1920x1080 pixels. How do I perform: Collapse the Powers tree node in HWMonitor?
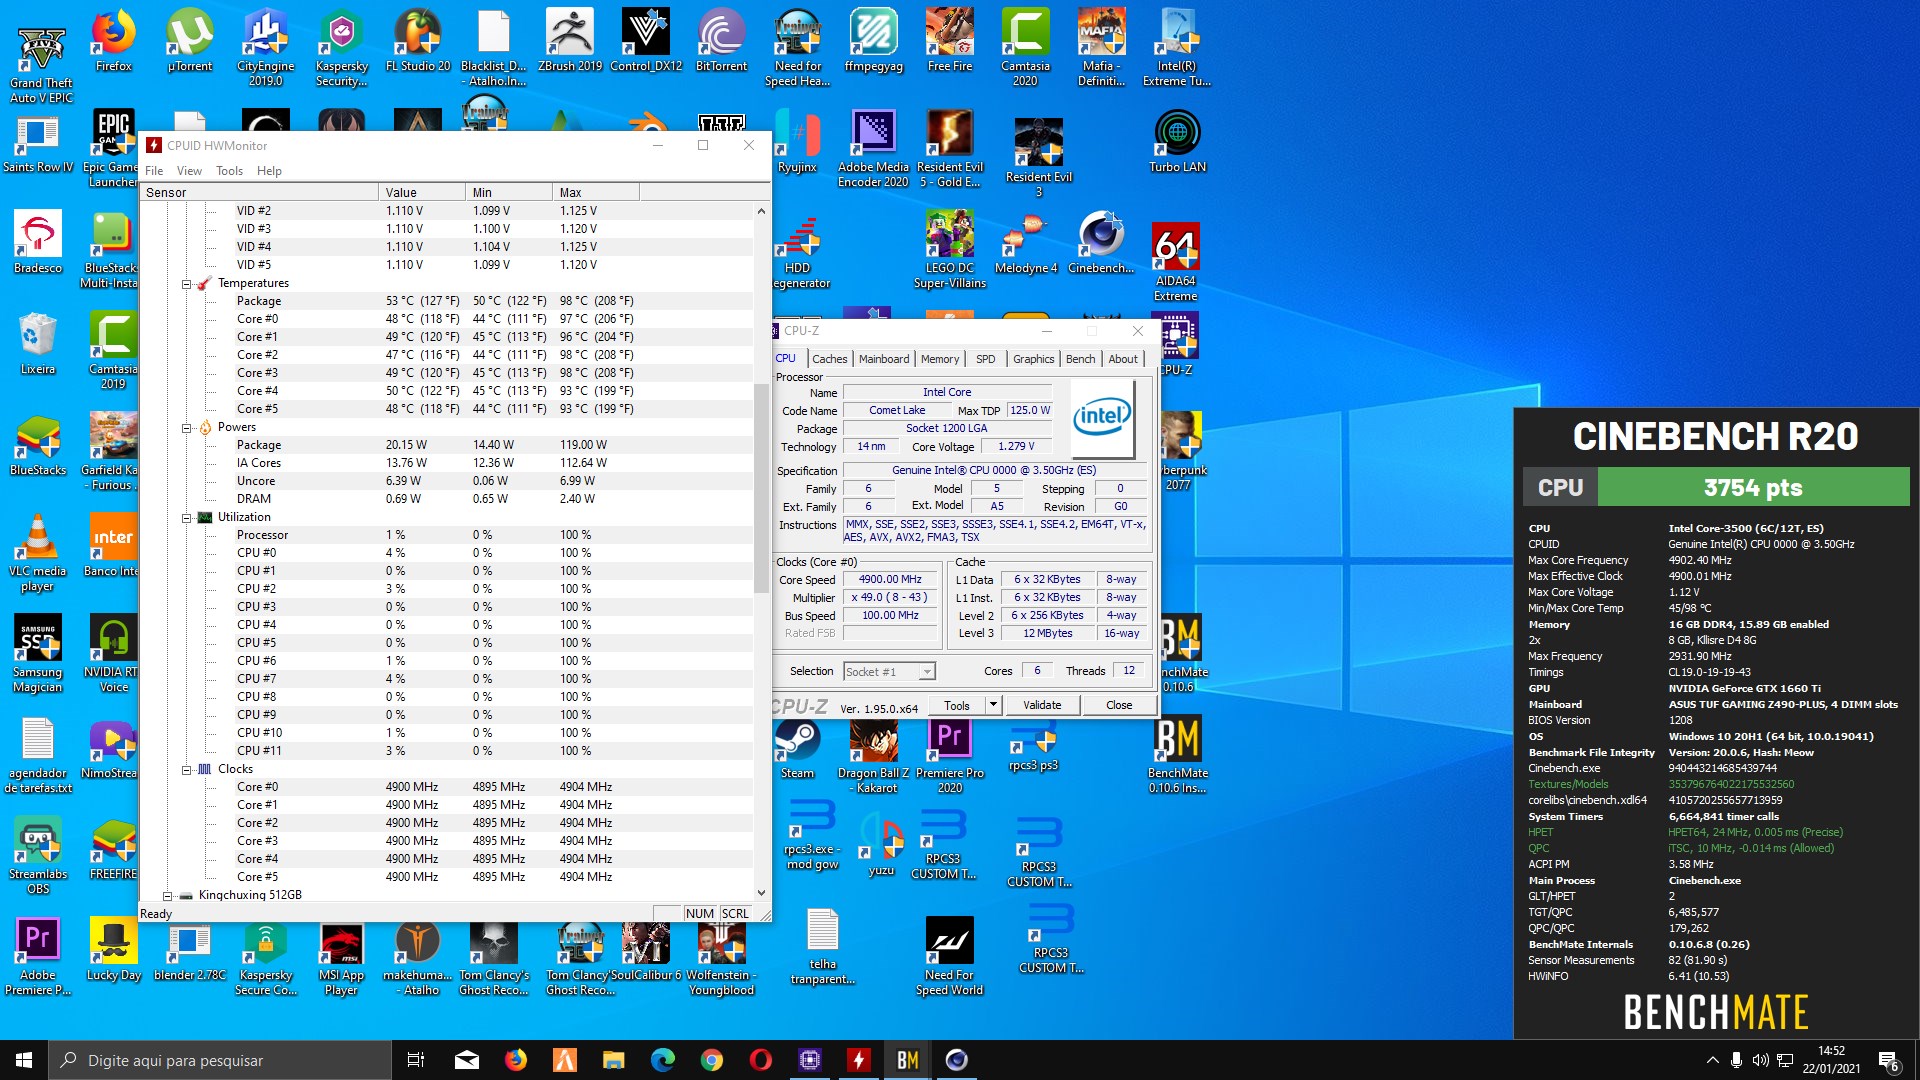(186, 428)
